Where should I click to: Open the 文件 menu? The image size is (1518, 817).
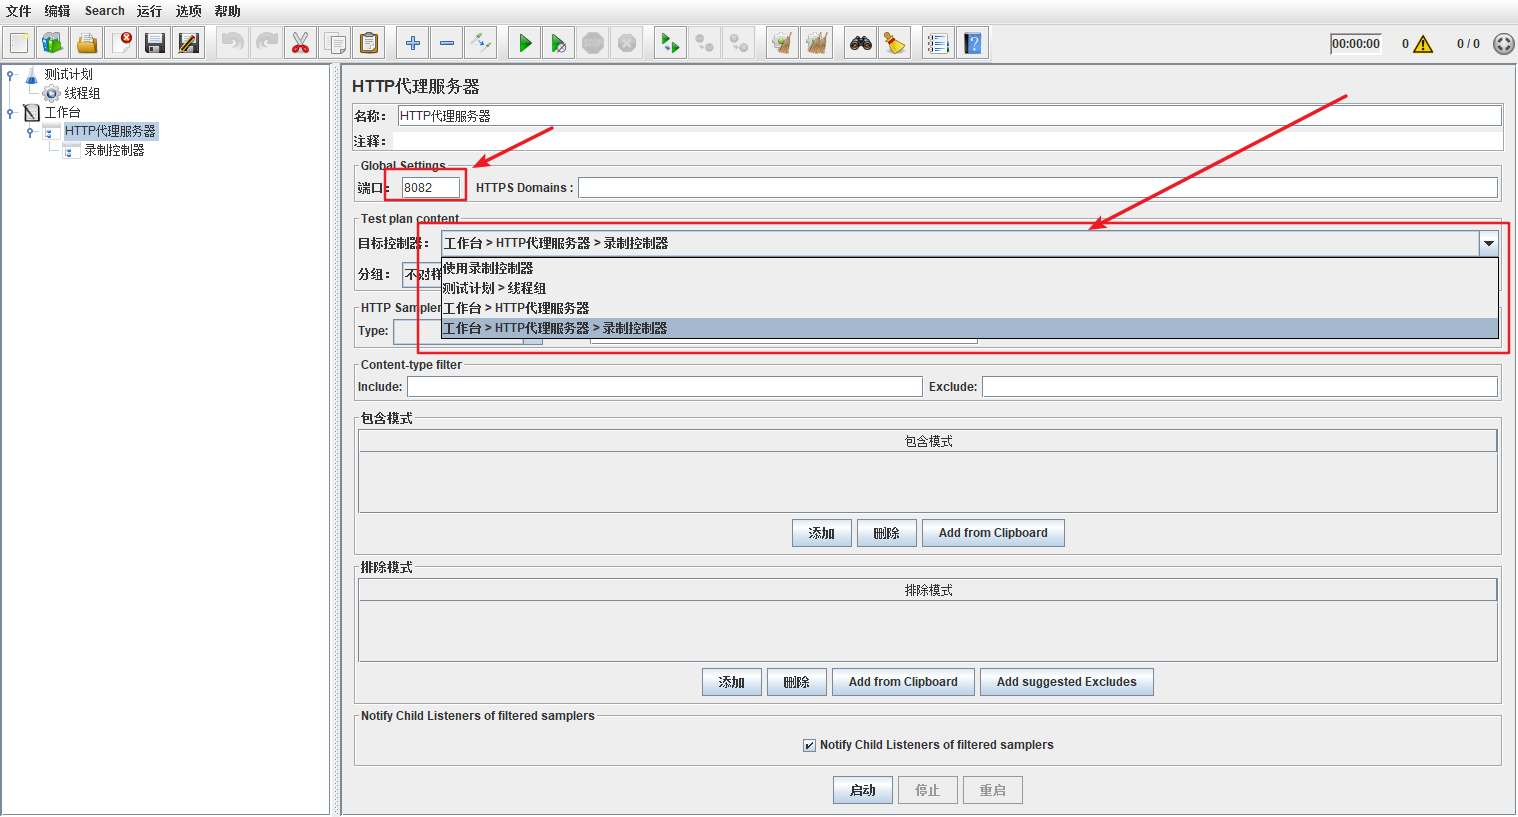pos(17,11)
